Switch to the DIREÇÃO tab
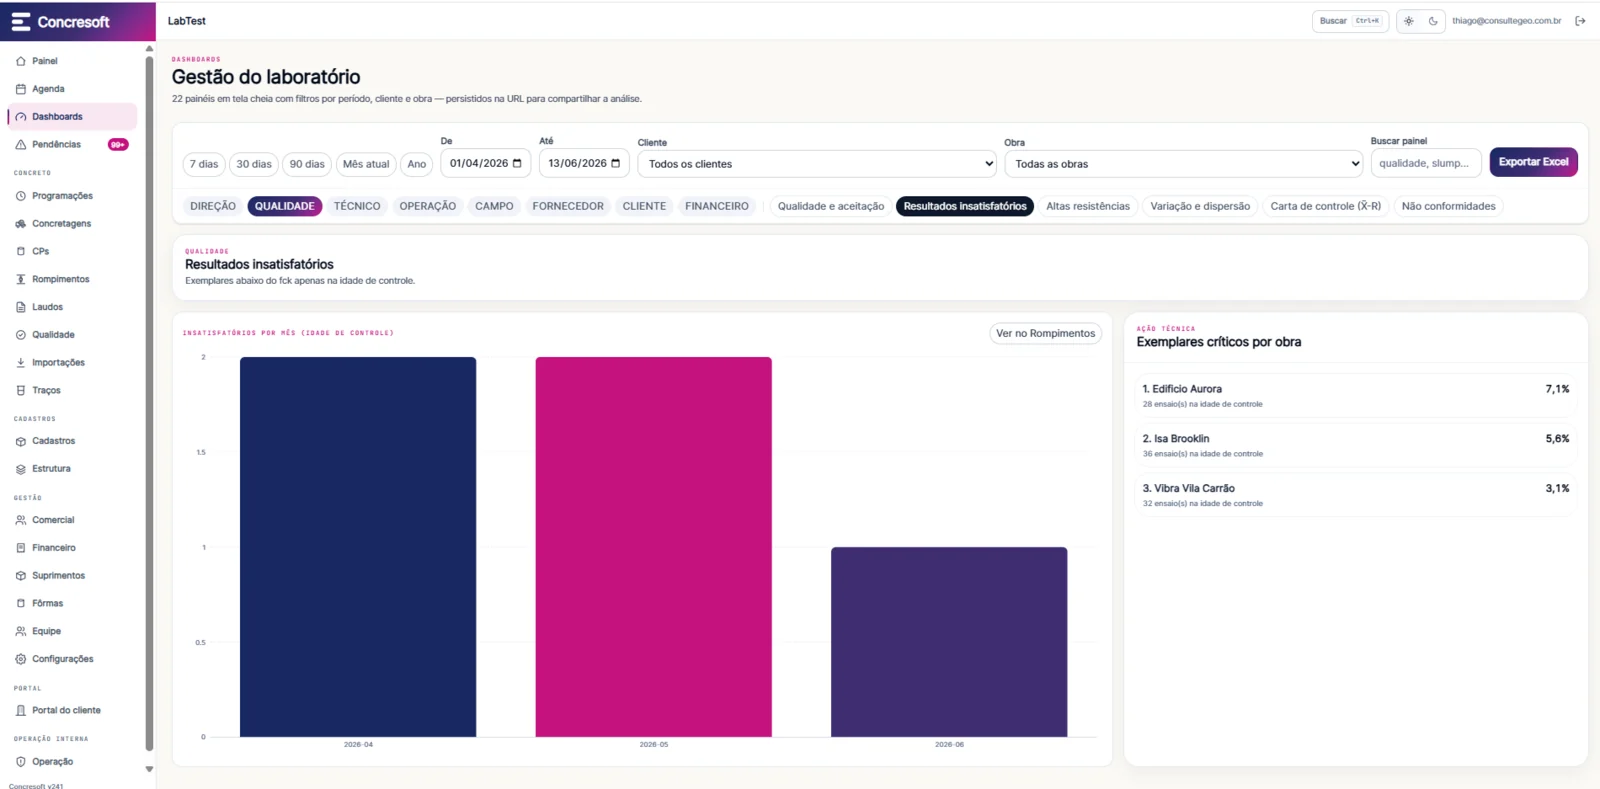1600x789 pixels. point(213,206)
